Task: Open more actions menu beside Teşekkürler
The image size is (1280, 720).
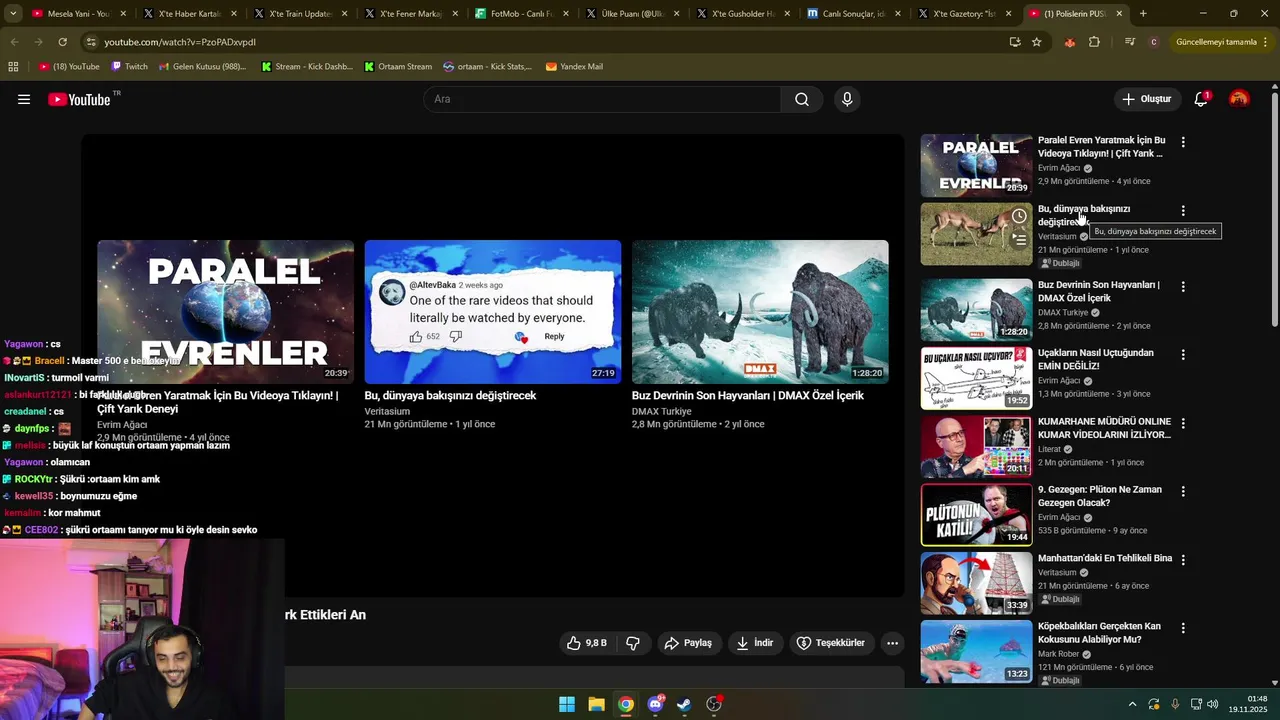Action: click(x=893, y=643)
